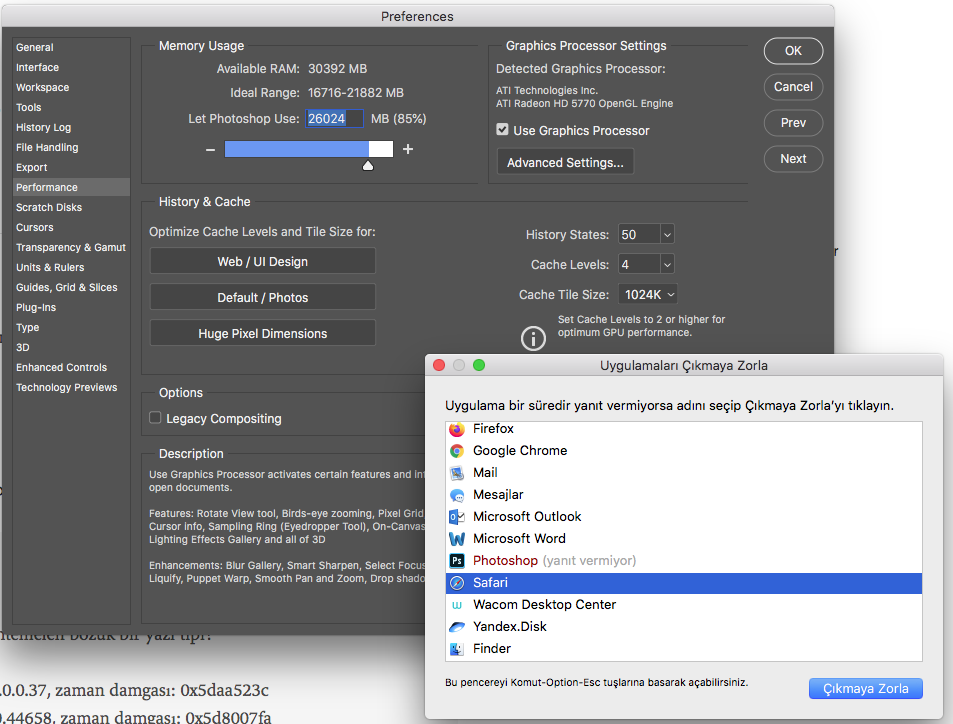
Task: Select Photoshop (yanıt vermiyor) in list
Action: 684,560
